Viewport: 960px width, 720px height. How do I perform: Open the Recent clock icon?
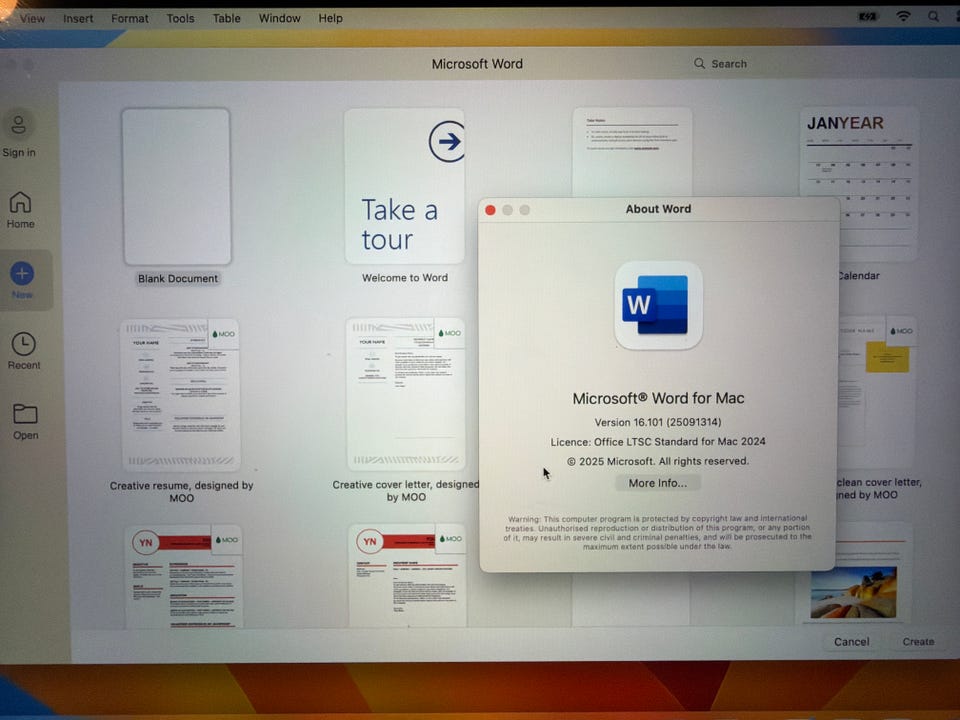23,344
